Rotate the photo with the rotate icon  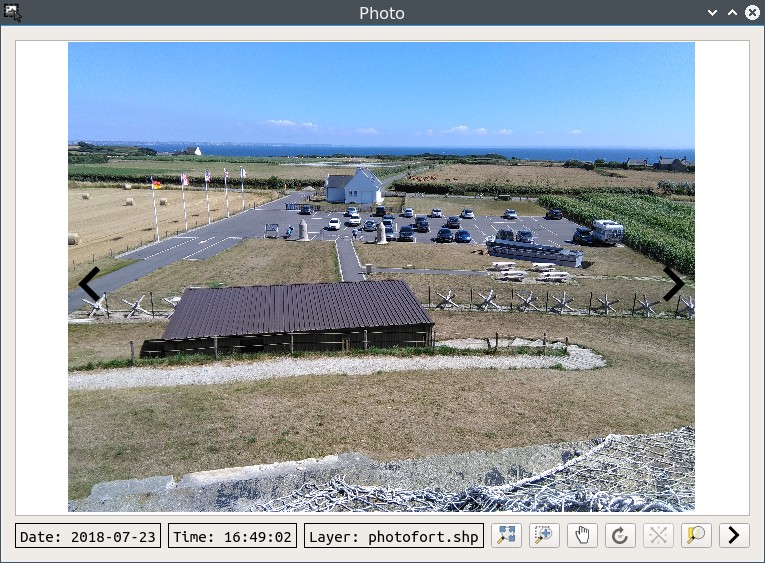(619, 535)
